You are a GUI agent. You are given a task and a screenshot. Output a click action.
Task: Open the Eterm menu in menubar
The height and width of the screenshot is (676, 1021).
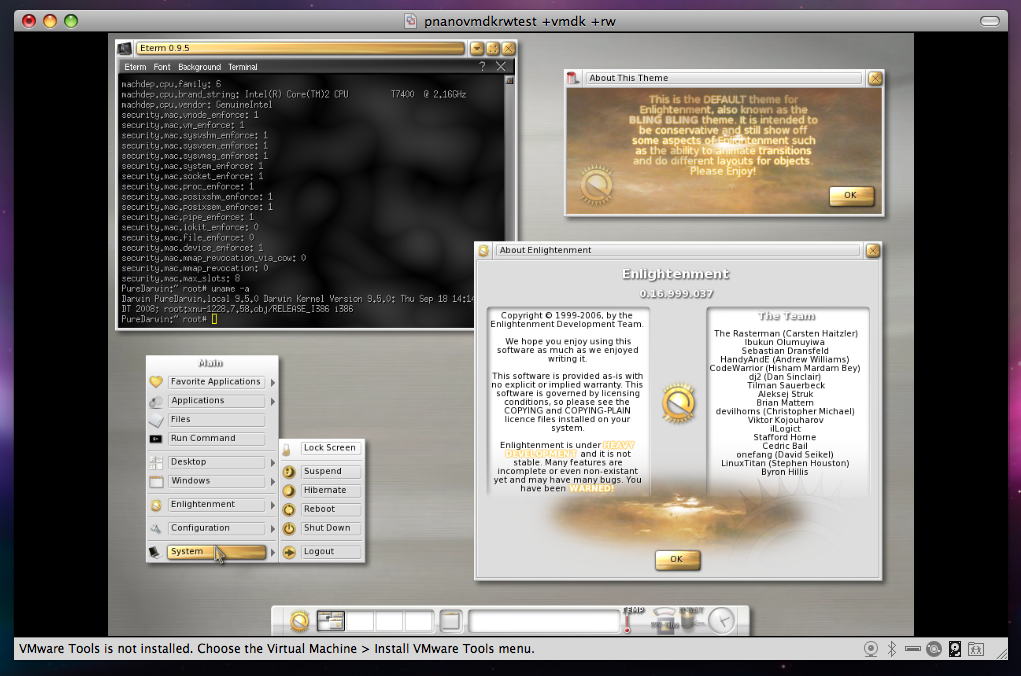(135, 67)
